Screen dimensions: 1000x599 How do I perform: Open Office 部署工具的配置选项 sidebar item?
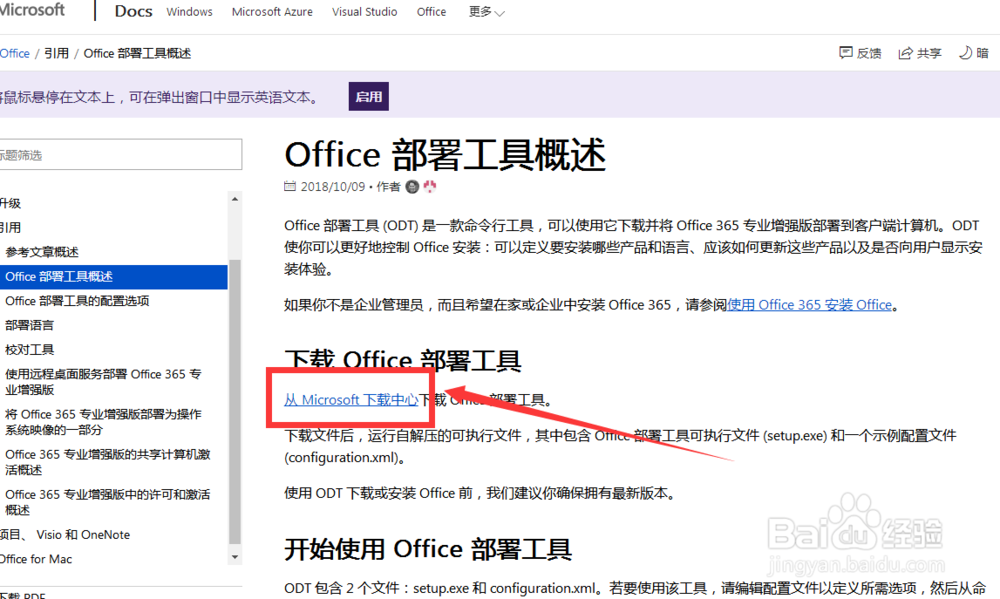point(77,300)
